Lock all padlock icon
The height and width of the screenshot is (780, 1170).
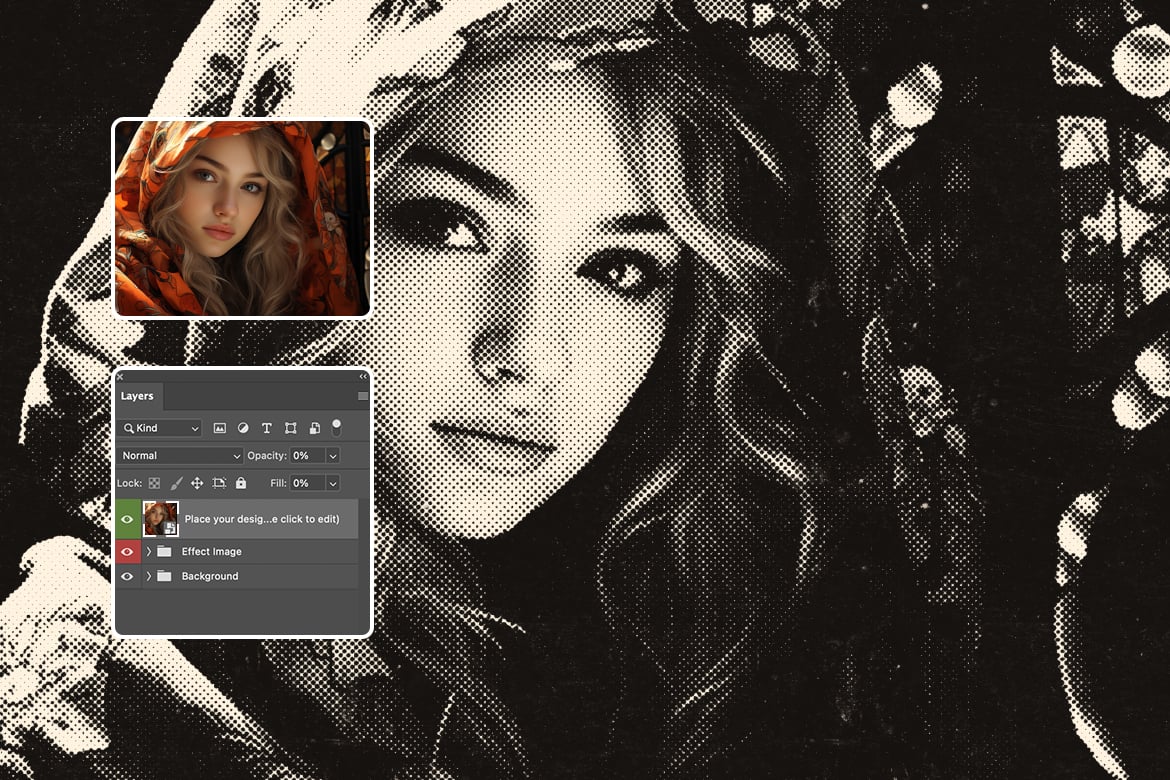click(x=241, y=483)
